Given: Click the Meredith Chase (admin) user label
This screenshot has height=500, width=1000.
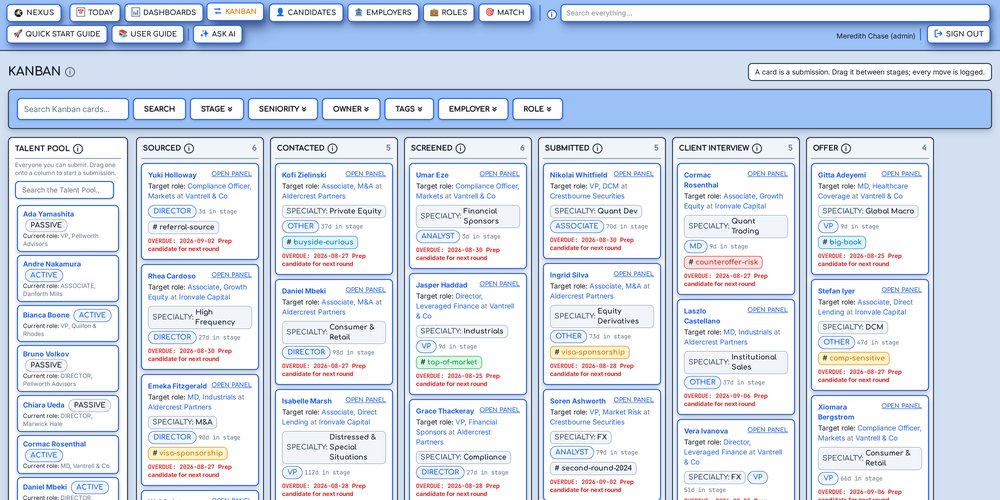Looking at the screenshot, I should coord(876,36).
